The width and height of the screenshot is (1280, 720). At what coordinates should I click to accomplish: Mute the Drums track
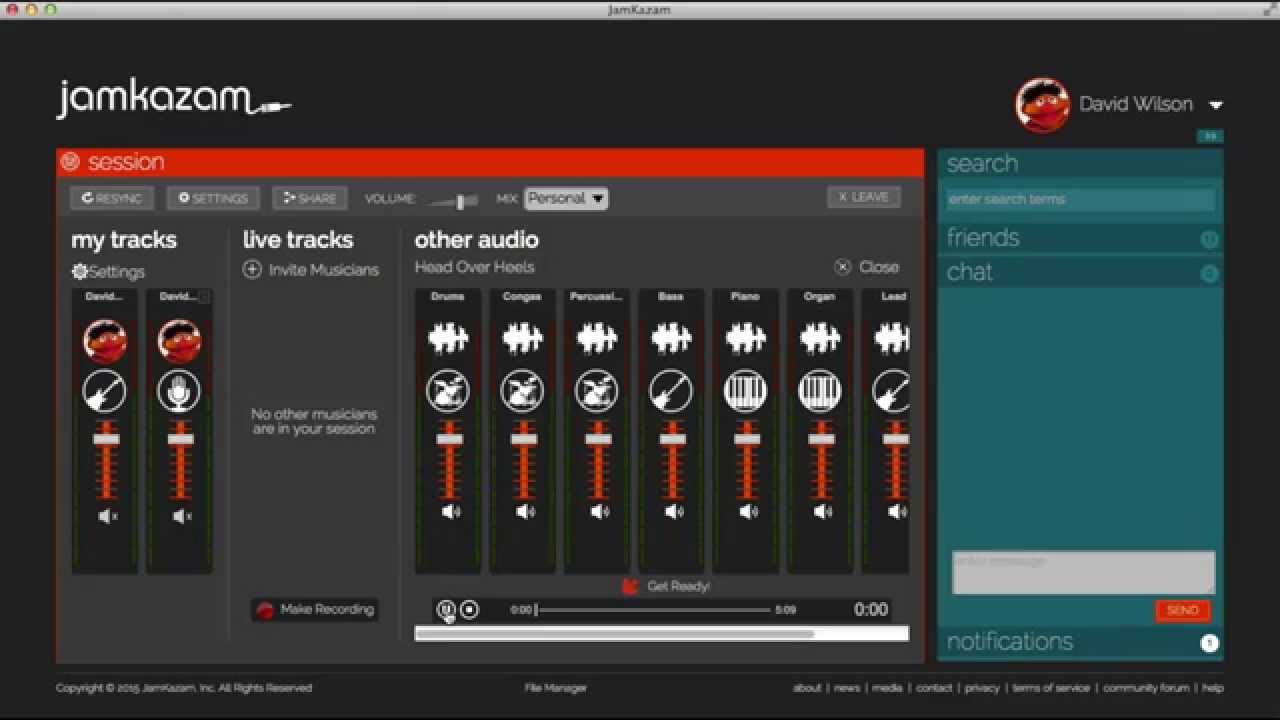point(451,512)
